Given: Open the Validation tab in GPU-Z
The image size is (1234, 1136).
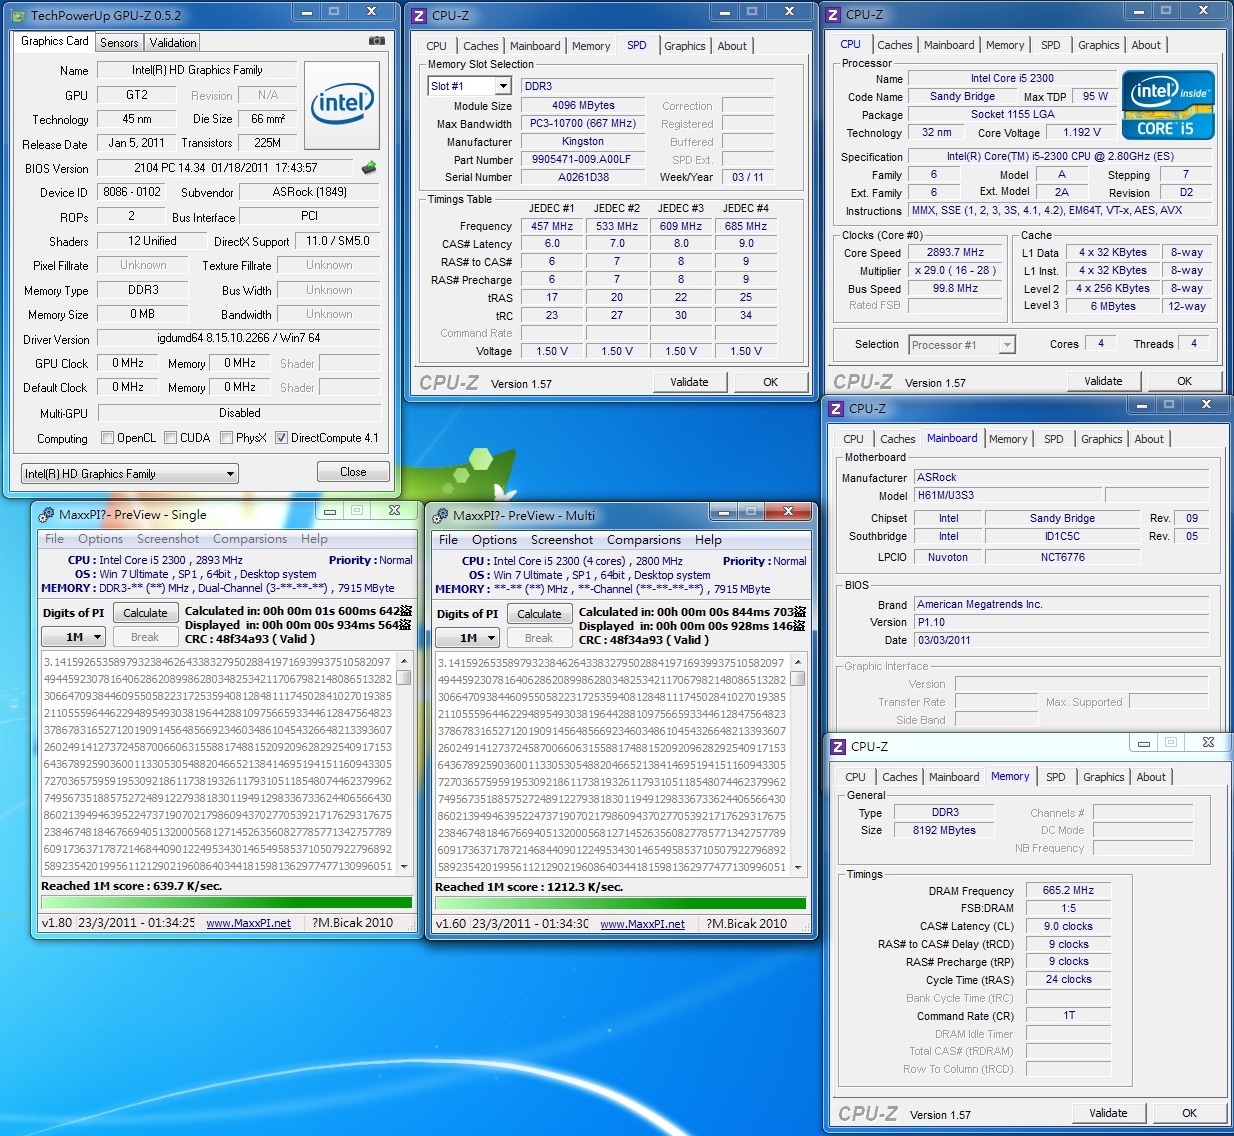Looking at the screenshot, I should click(x=173, y=43).
